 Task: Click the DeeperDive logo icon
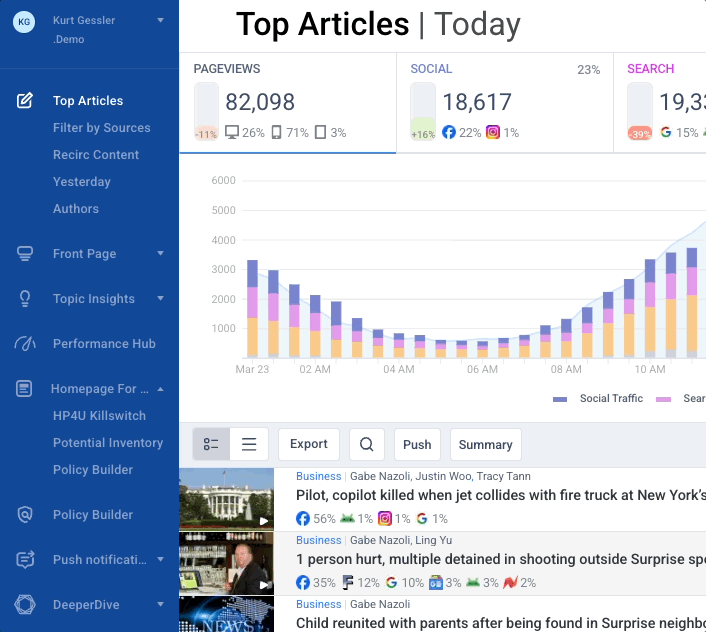tap(26, 605)
